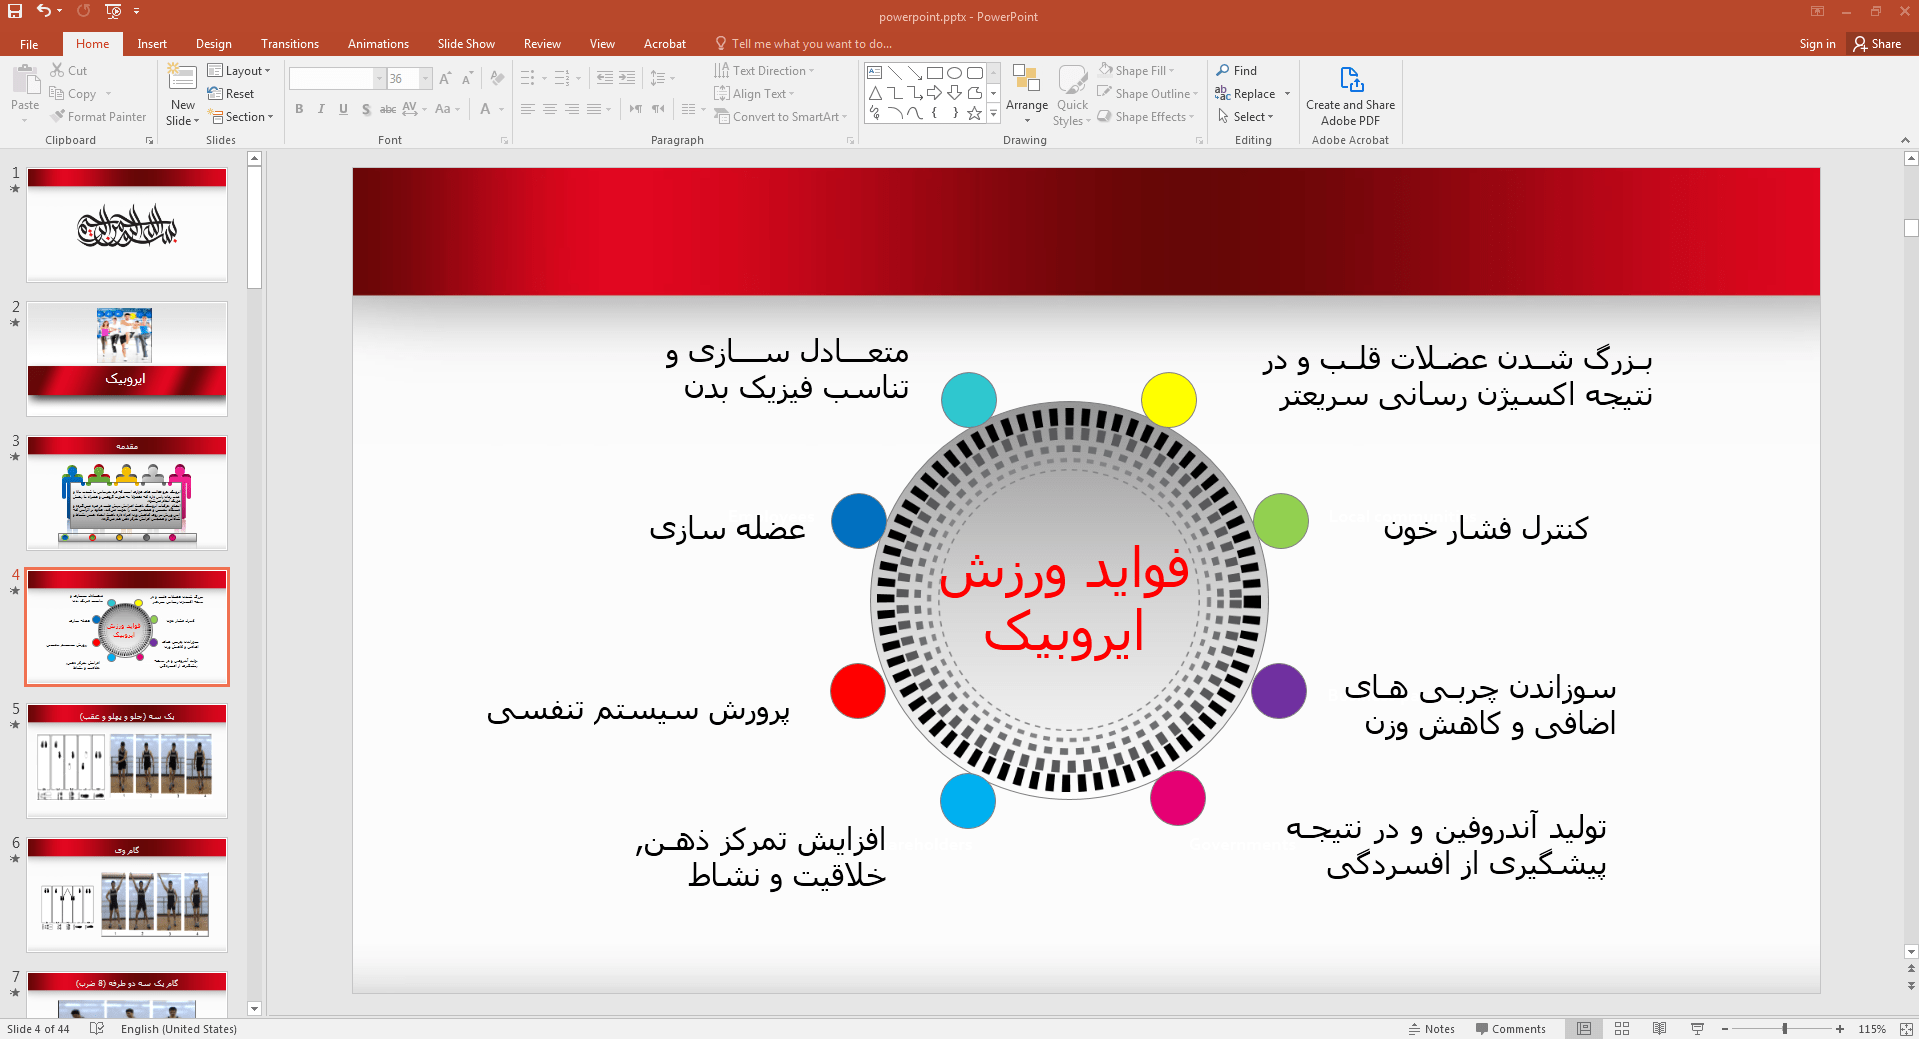Viewport: 1919px width, 1039px height.
Task: Switch to the Transitions tab
Action: [x=290, y=44]
